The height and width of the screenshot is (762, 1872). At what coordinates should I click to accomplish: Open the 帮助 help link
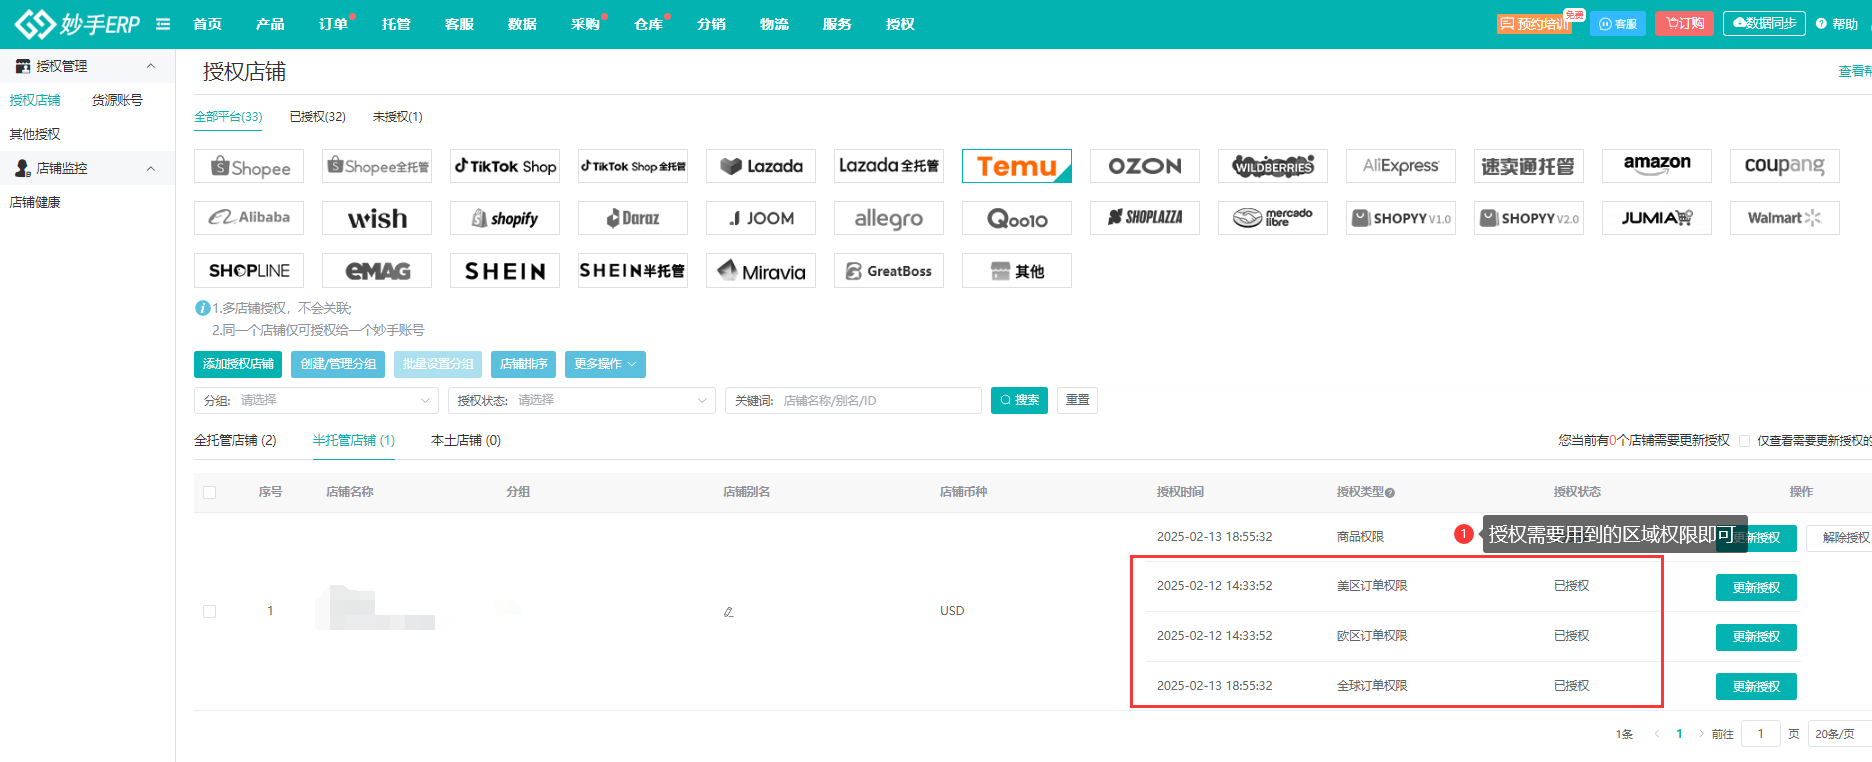1837,24
